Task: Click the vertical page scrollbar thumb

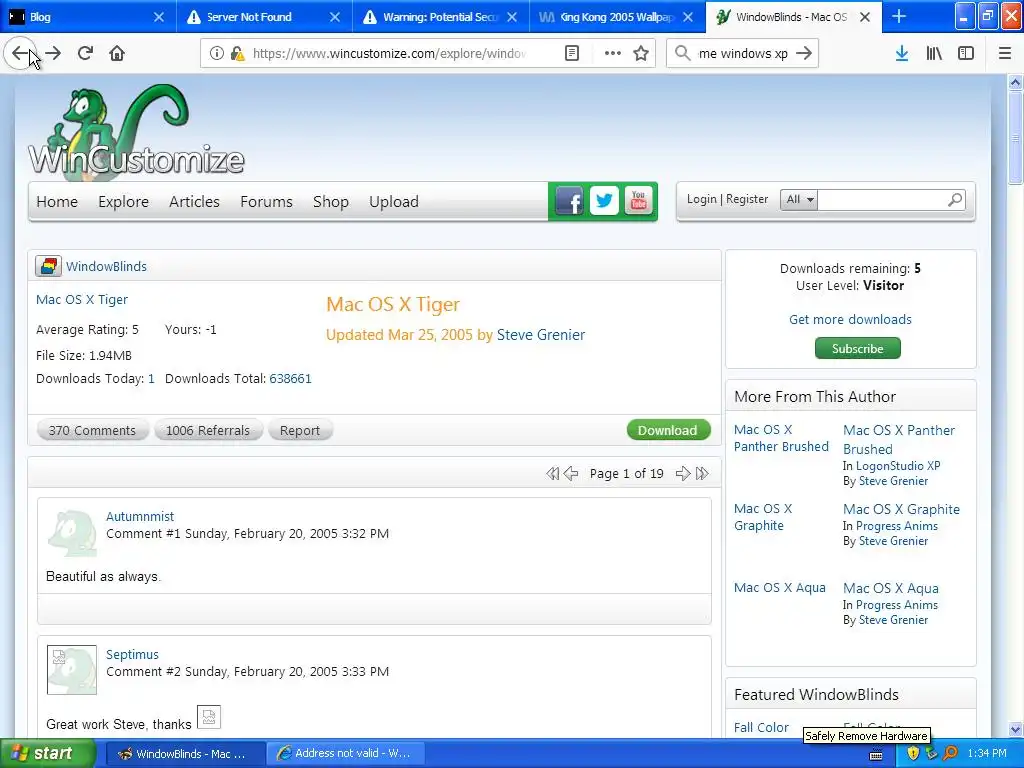Action: (x=1015, y=138)
